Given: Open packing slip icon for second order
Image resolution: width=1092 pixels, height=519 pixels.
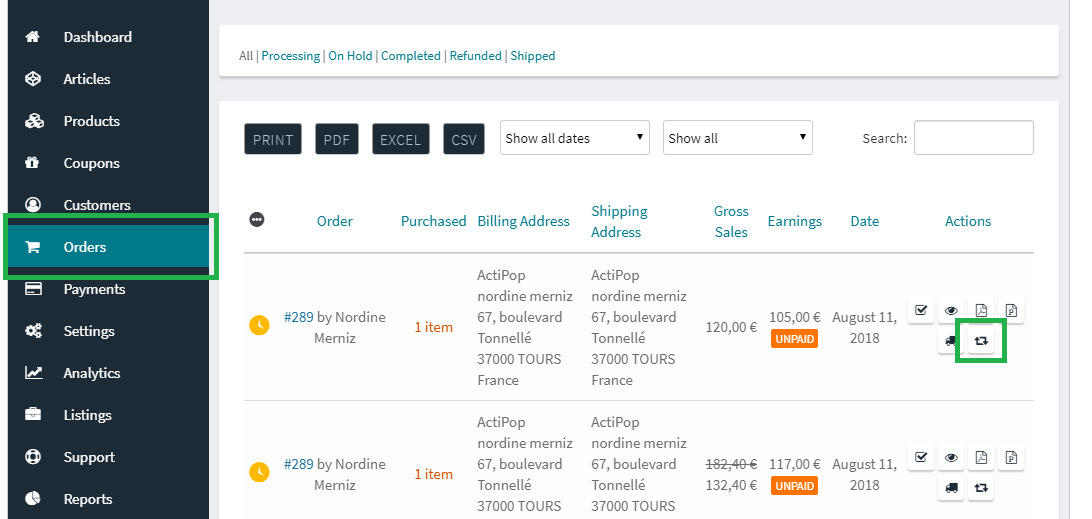Looking at the screenshot, I should click(1011, 458).
